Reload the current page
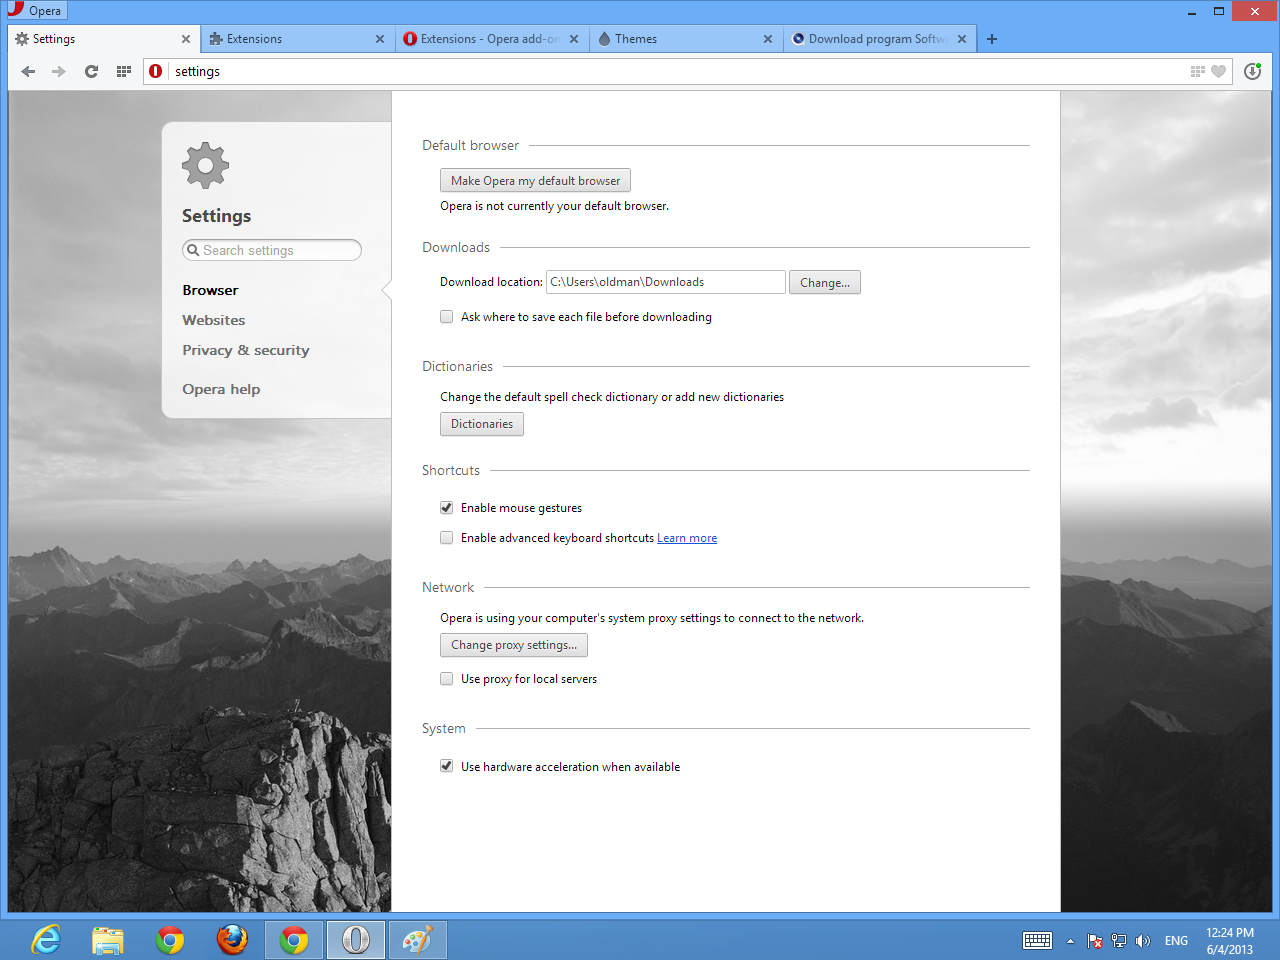 pos(91,71)
